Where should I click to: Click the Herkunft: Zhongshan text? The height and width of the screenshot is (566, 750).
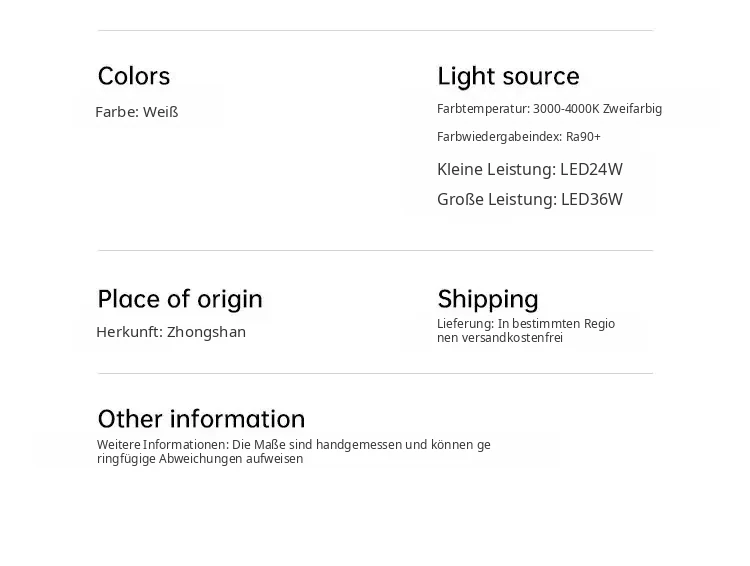(x=171, y=332)
